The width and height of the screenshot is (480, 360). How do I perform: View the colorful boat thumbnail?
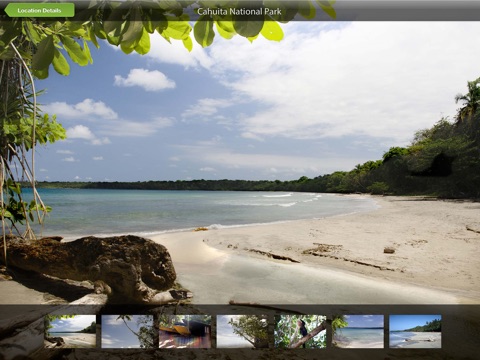click(185, 331)
